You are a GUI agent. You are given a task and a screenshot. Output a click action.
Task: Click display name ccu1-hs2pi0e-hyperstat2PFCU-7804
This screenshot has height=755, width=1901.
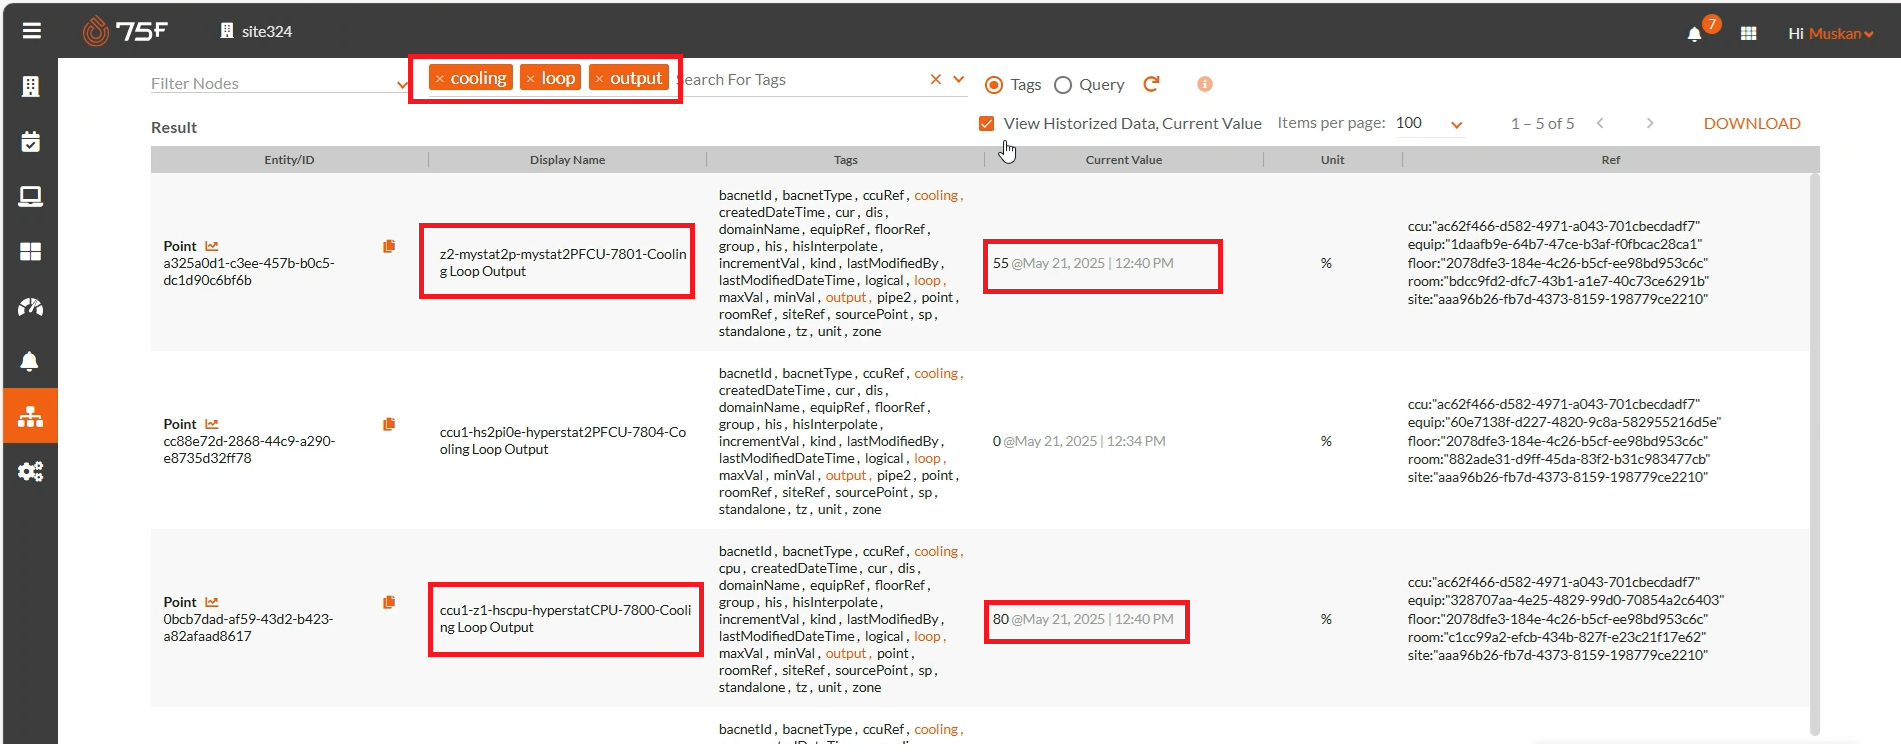tap(563, 441)
